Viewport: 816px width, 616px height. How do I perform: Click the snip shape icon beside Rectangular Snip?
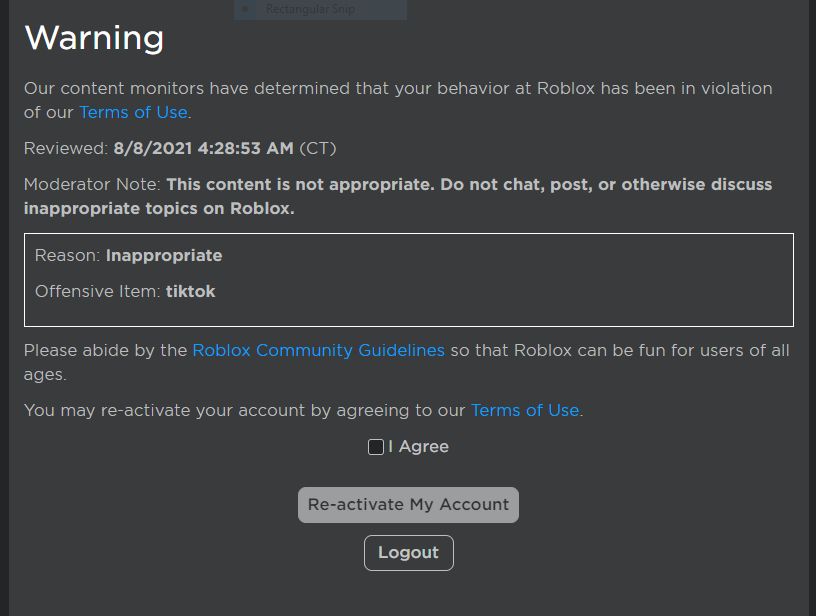[245, 9]
